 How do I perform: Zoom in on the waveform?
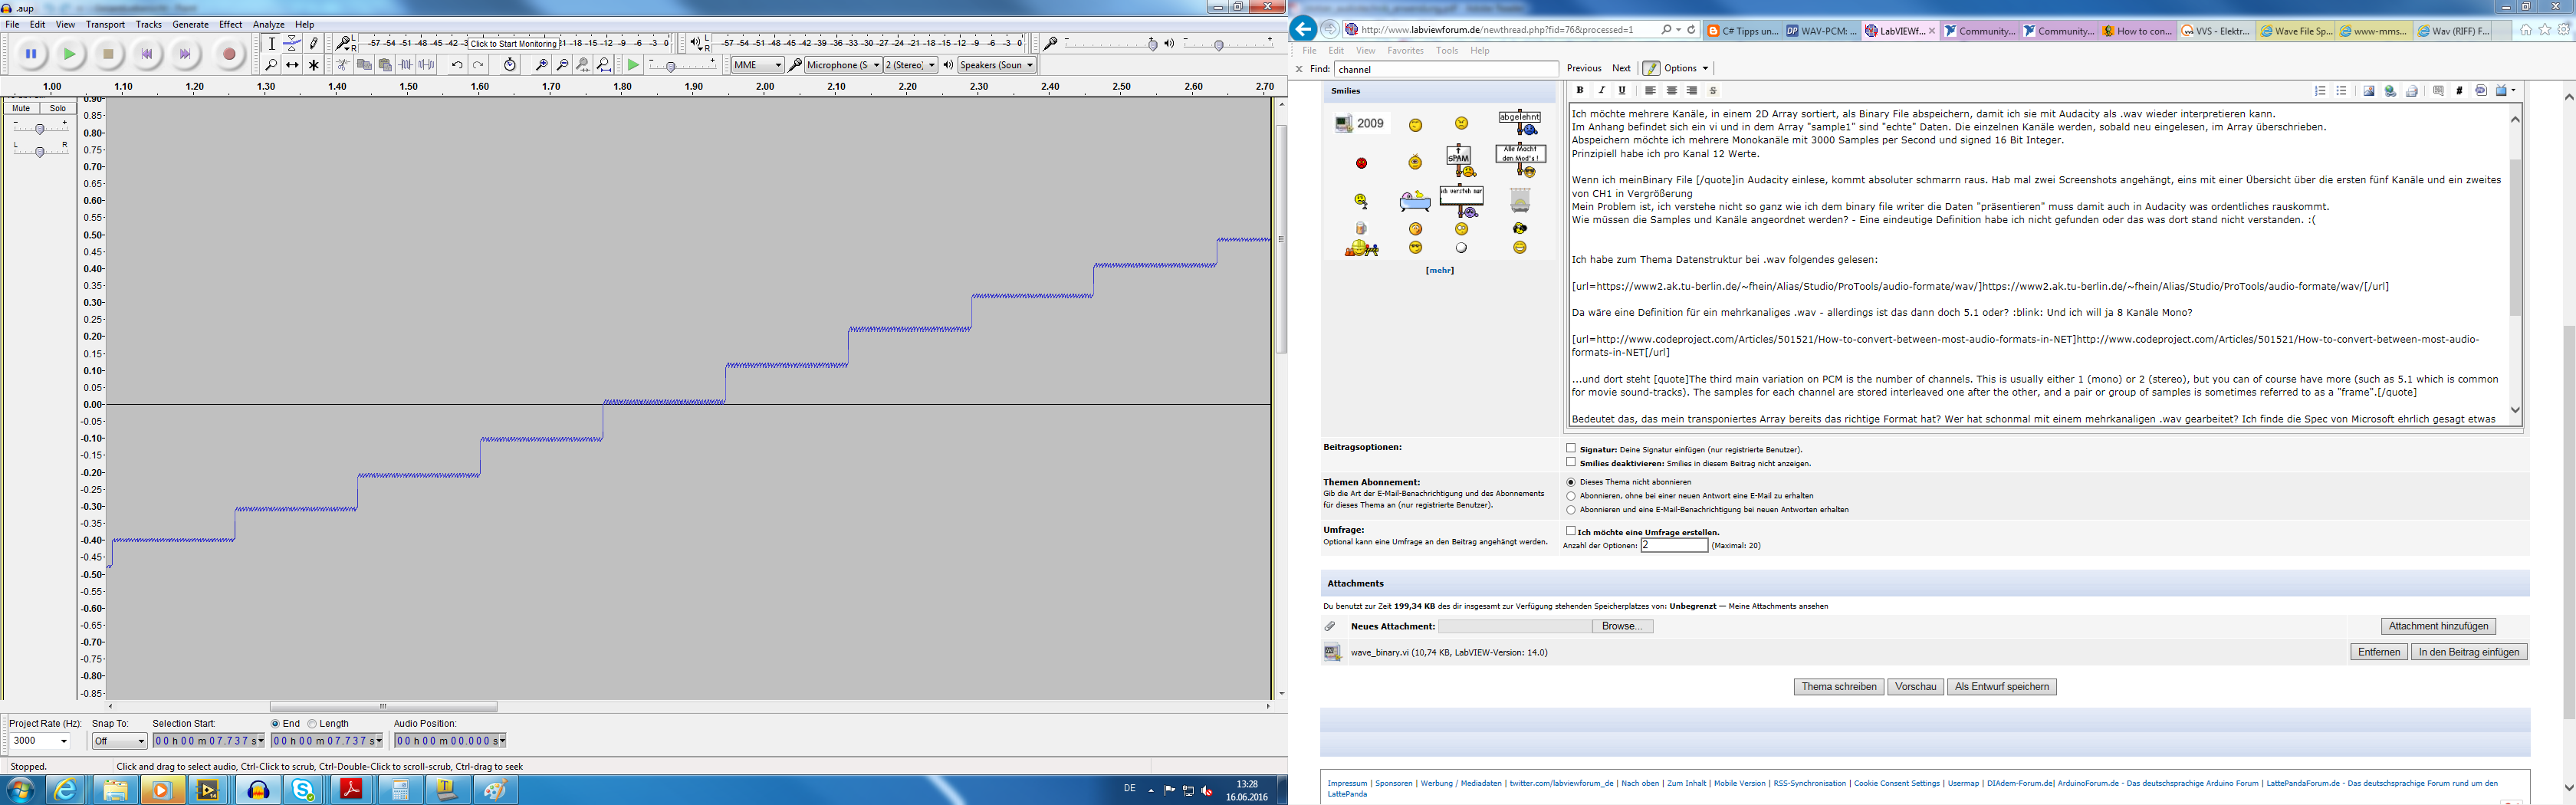[x=542, y=65]
